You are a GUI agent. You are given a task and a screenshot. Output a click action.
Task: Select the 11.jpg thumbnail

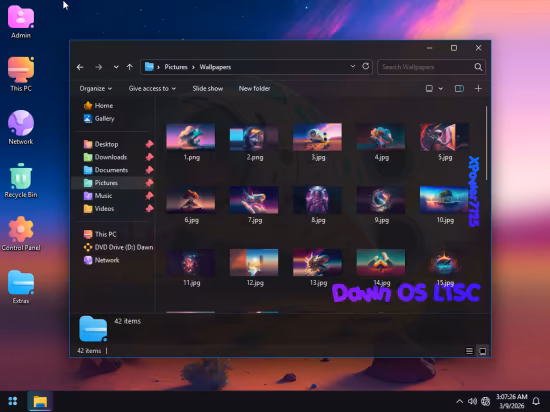tap(190, 263)
